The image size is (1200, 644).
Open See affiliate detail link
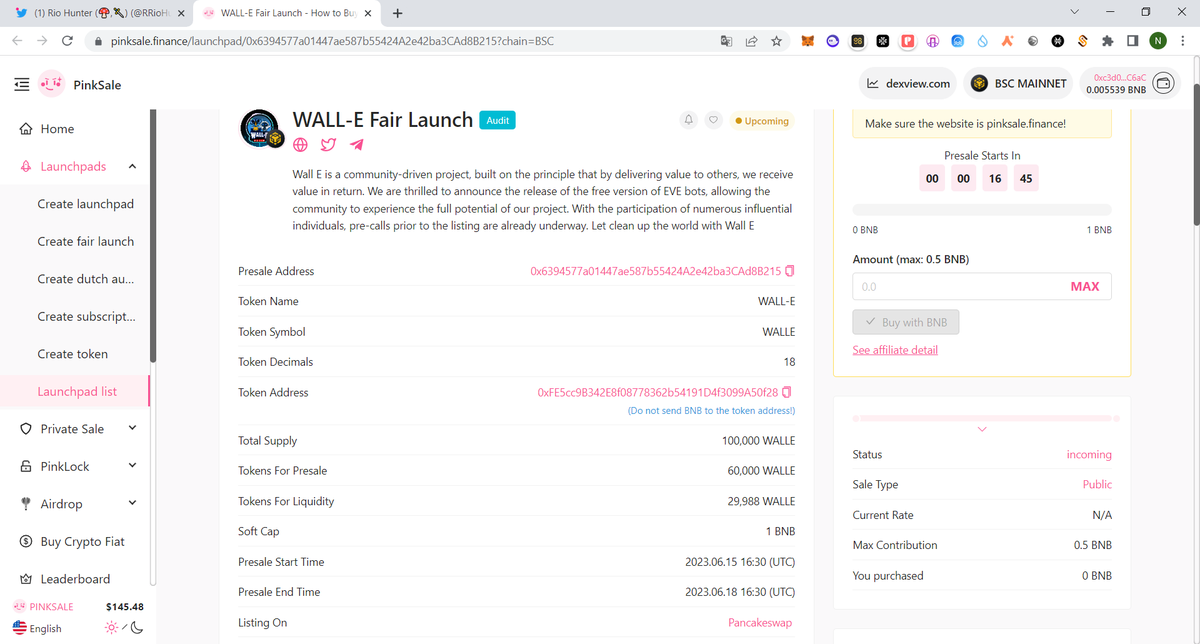point(895,350)
